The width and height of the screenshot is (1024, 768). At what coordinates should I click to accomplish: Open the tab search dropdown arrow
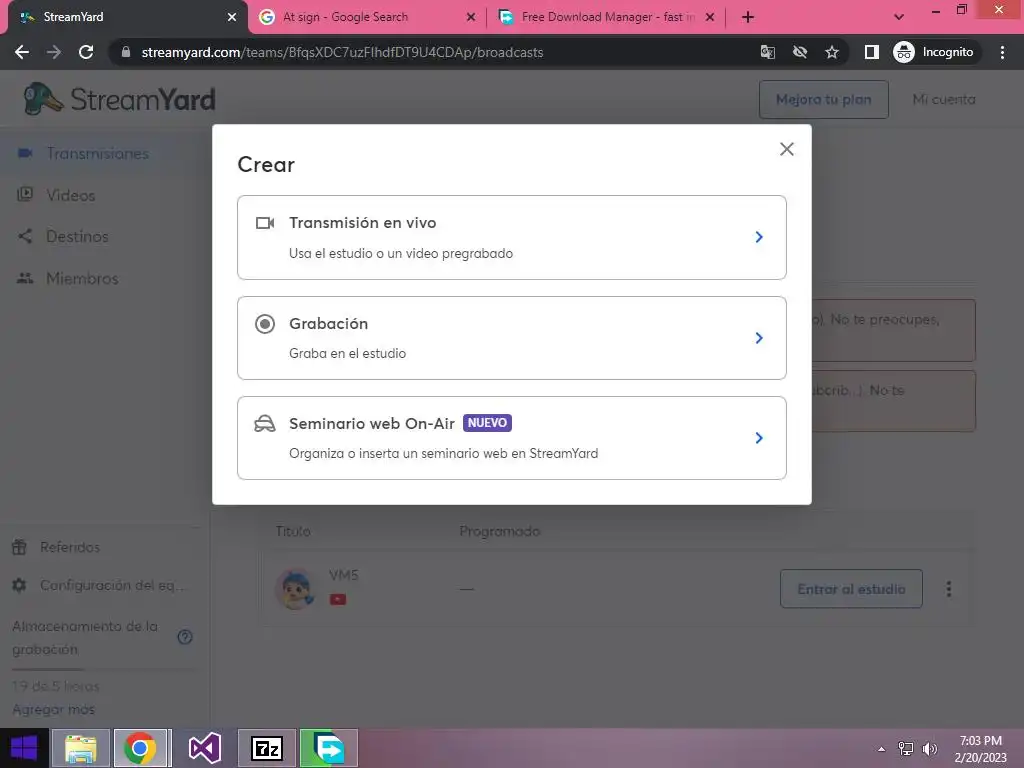click(899, 17)
